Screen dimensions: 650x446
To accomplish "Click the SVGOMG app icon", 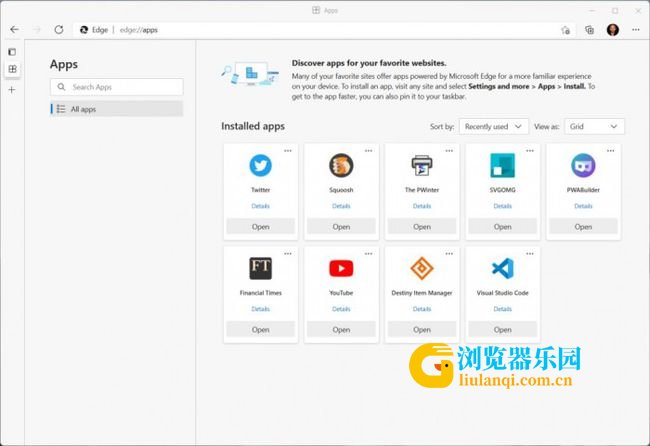I will click(x=502, y=165).
